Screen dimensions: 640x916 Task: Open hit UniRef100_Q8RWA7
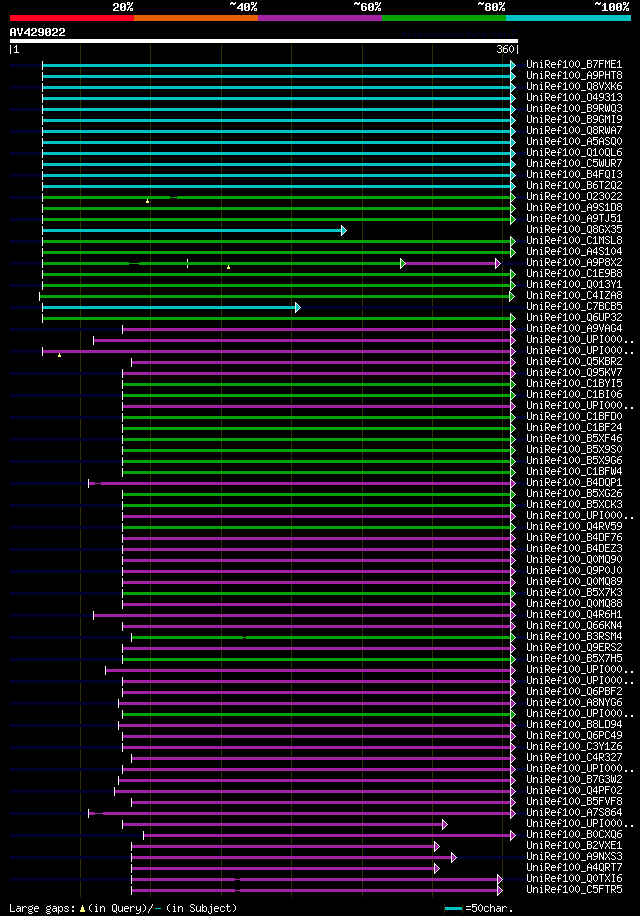[574, 130]
